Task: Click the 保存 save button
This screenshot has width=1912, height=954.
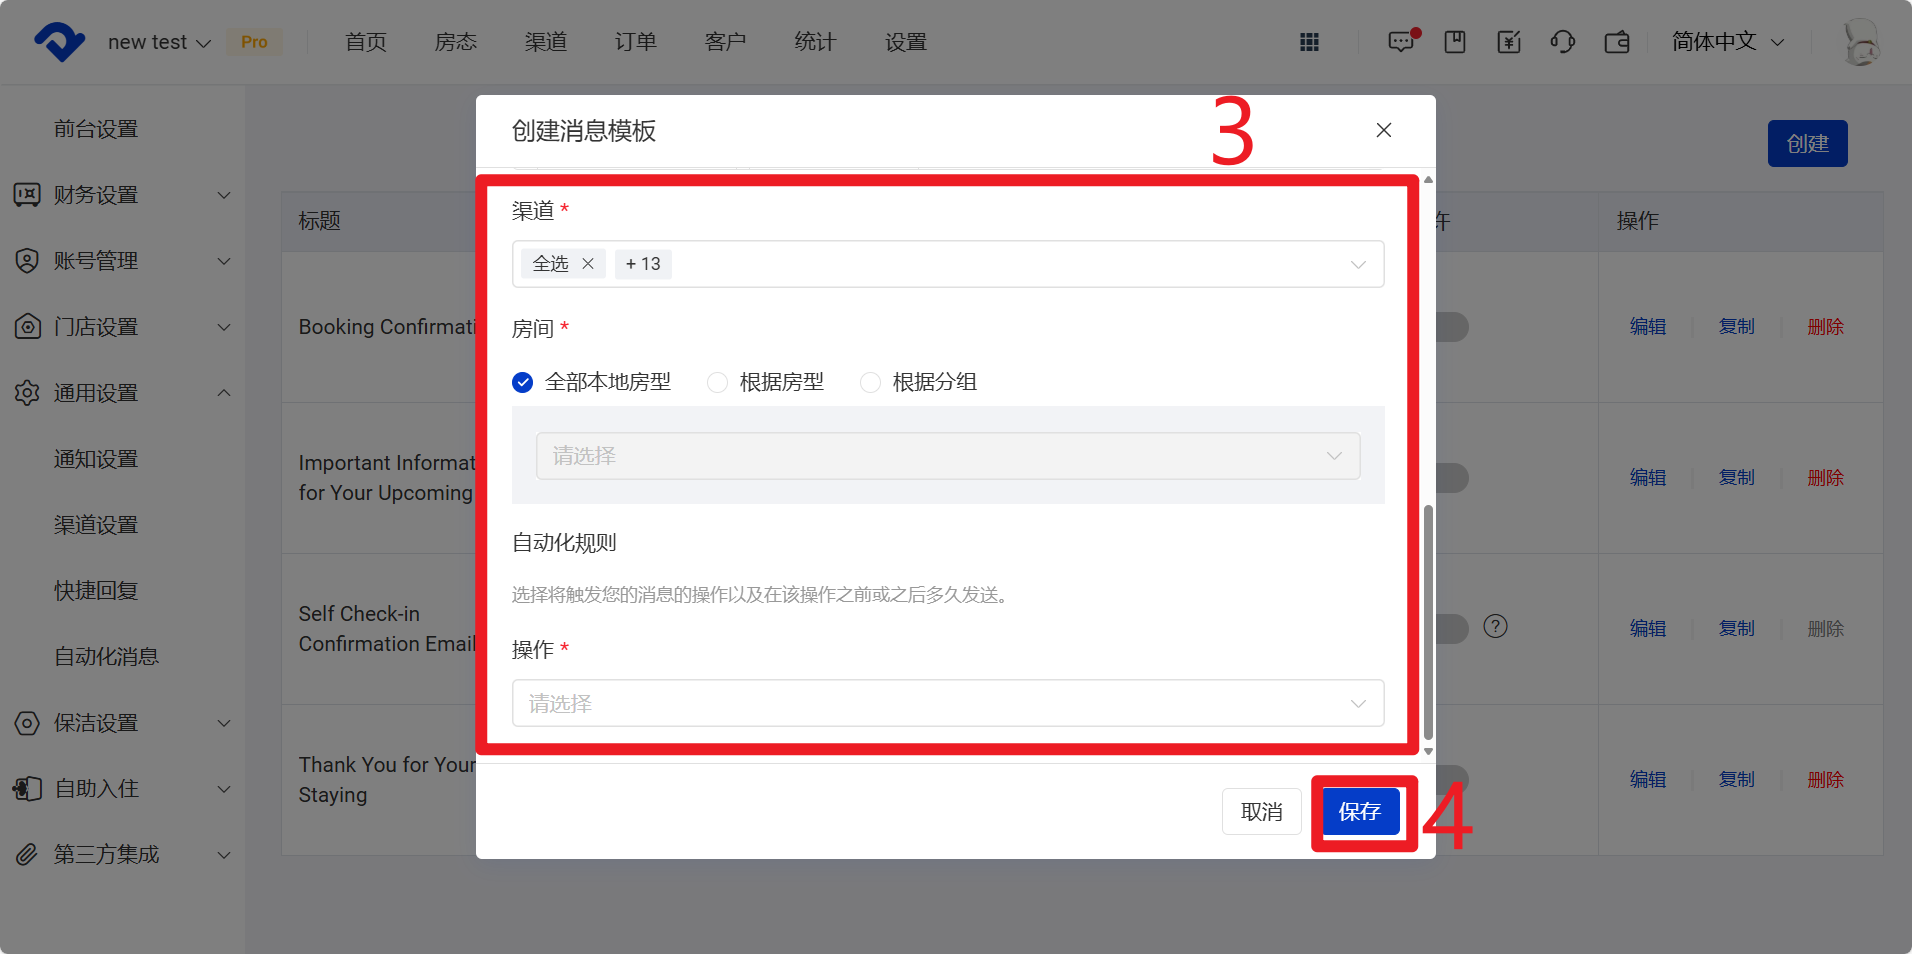Action: 1360,811
